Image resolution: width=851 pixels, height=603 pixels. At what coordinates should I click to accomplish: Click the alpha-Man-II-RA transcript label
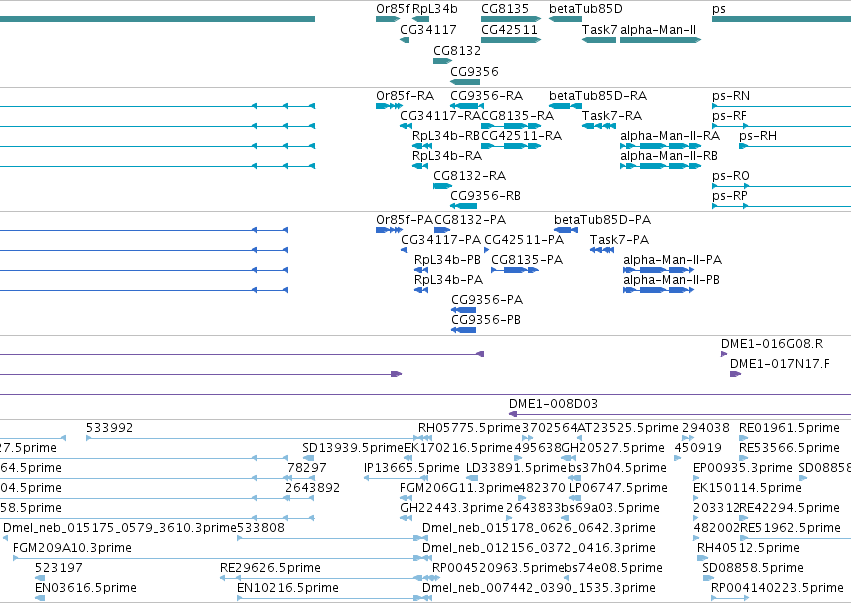coord(670,136)
